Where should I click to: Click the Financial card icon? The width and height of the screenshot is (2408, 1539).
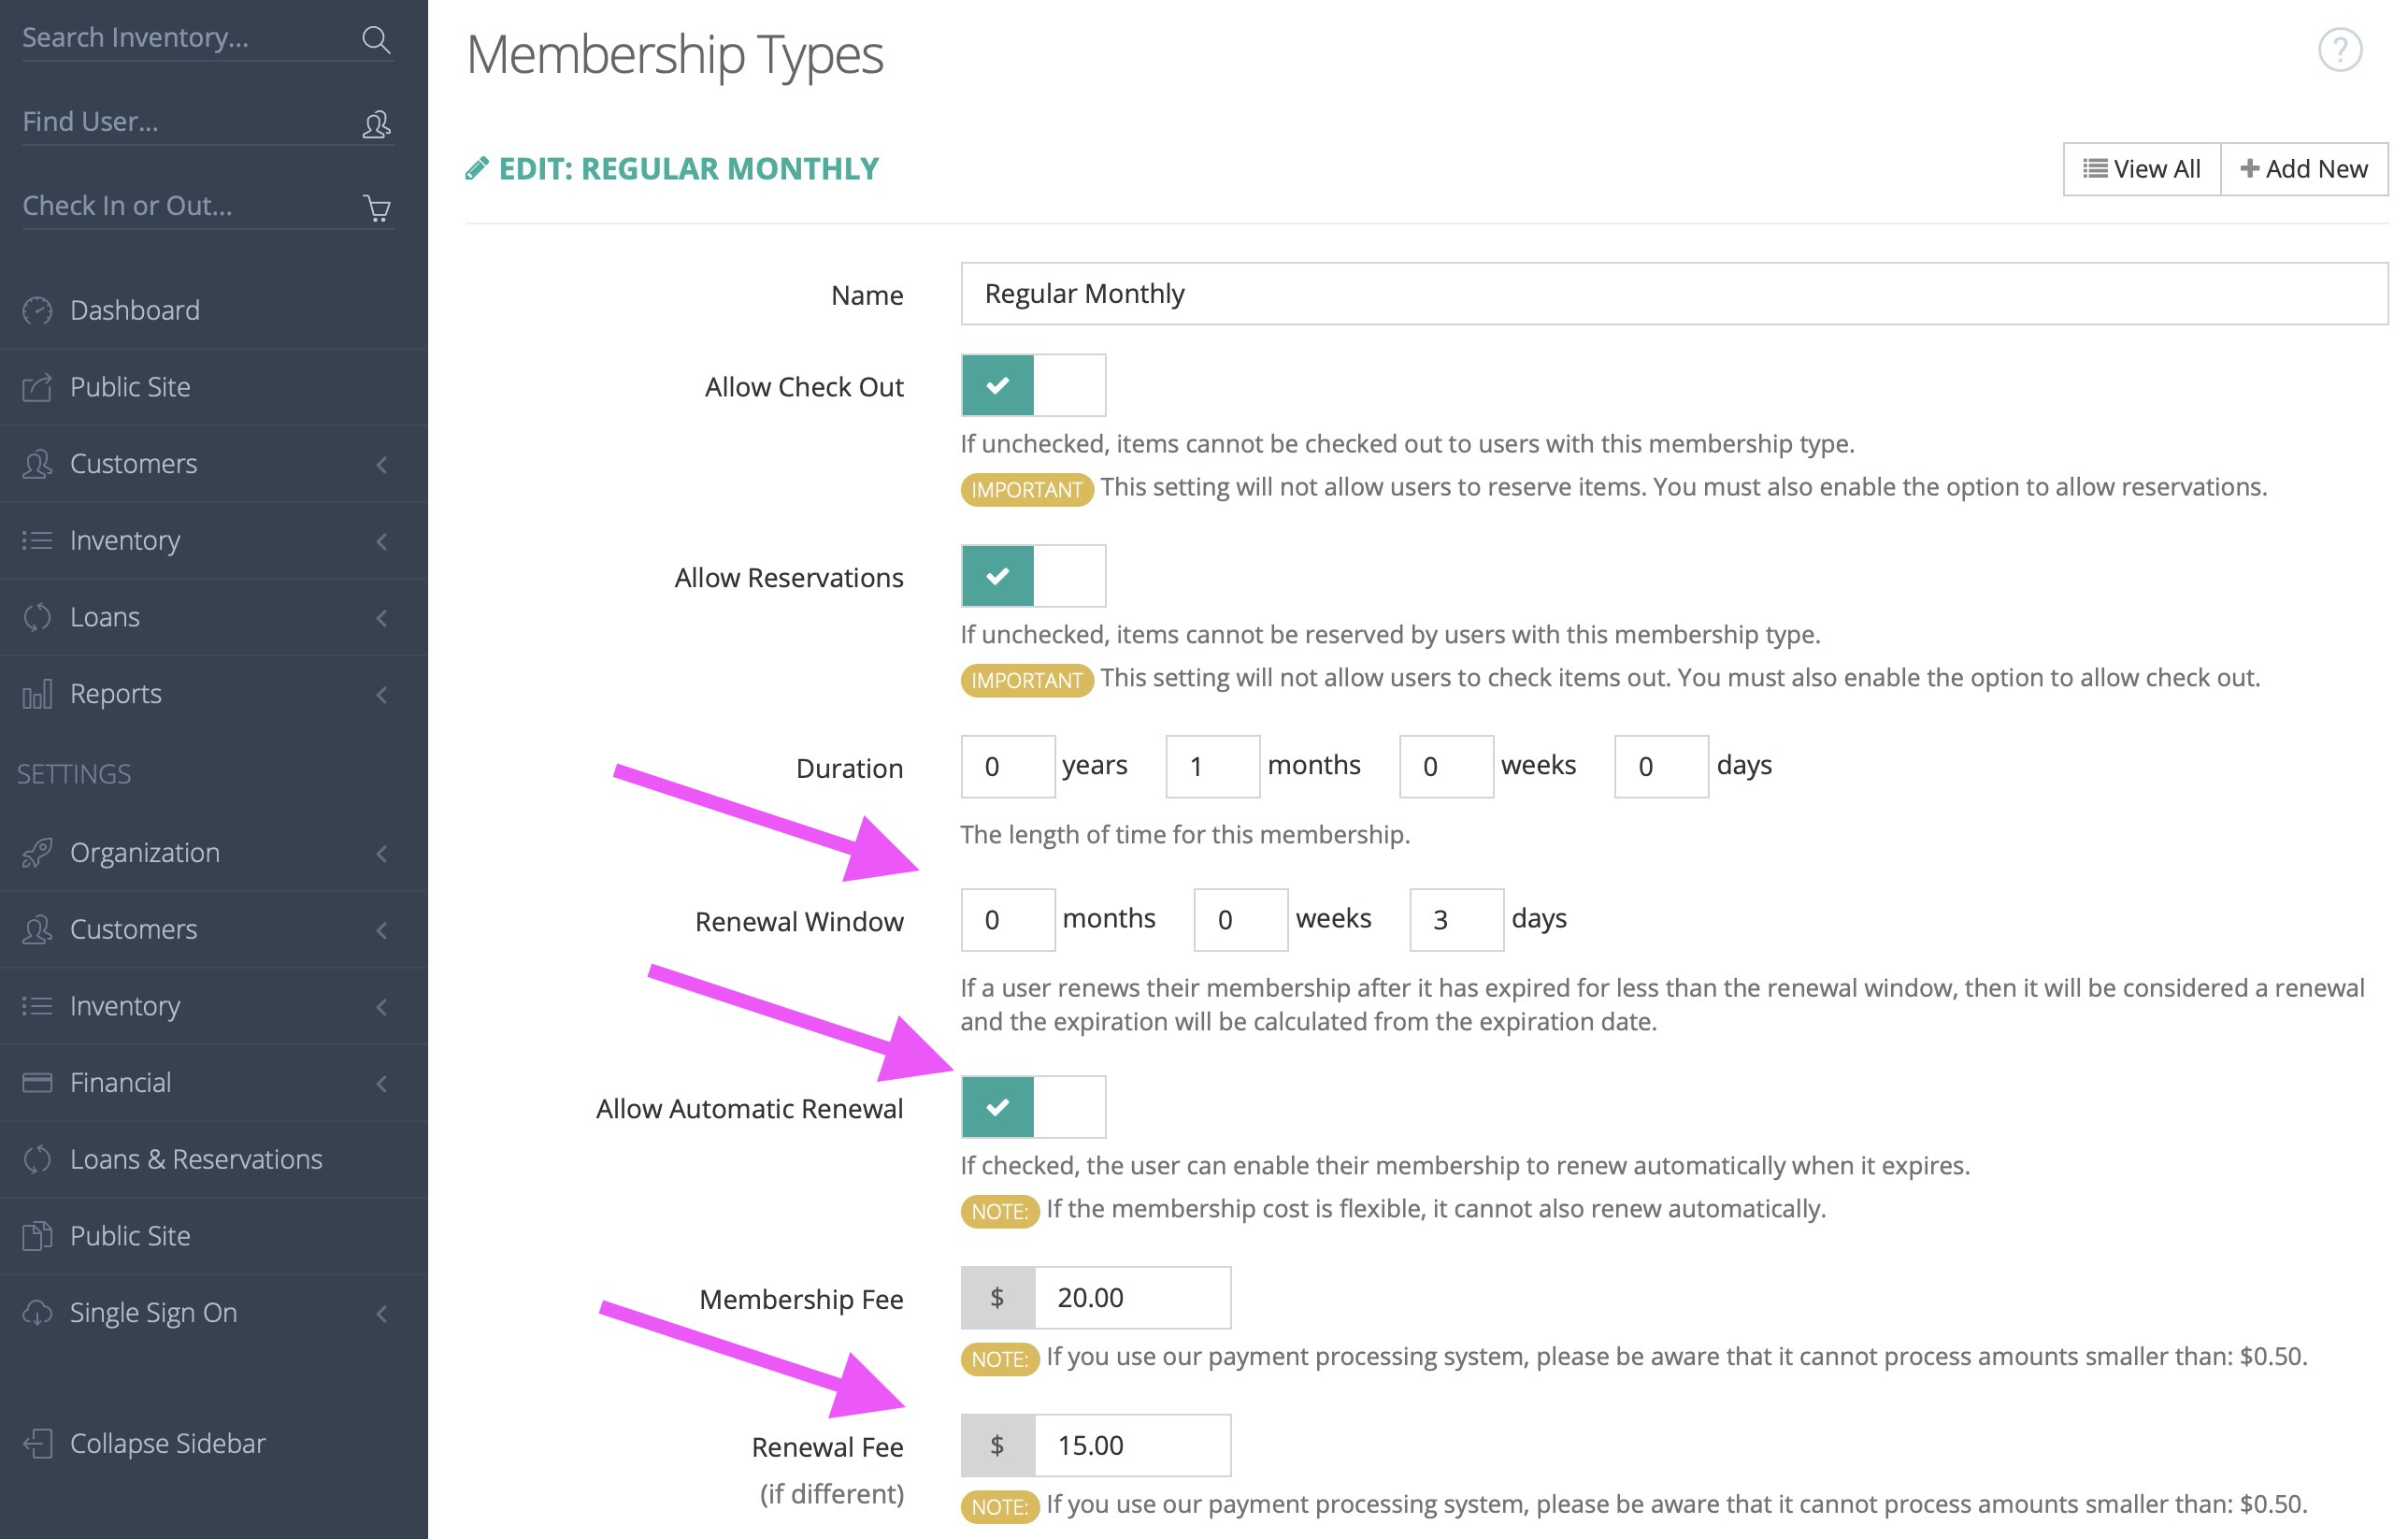click(37, 1083)
